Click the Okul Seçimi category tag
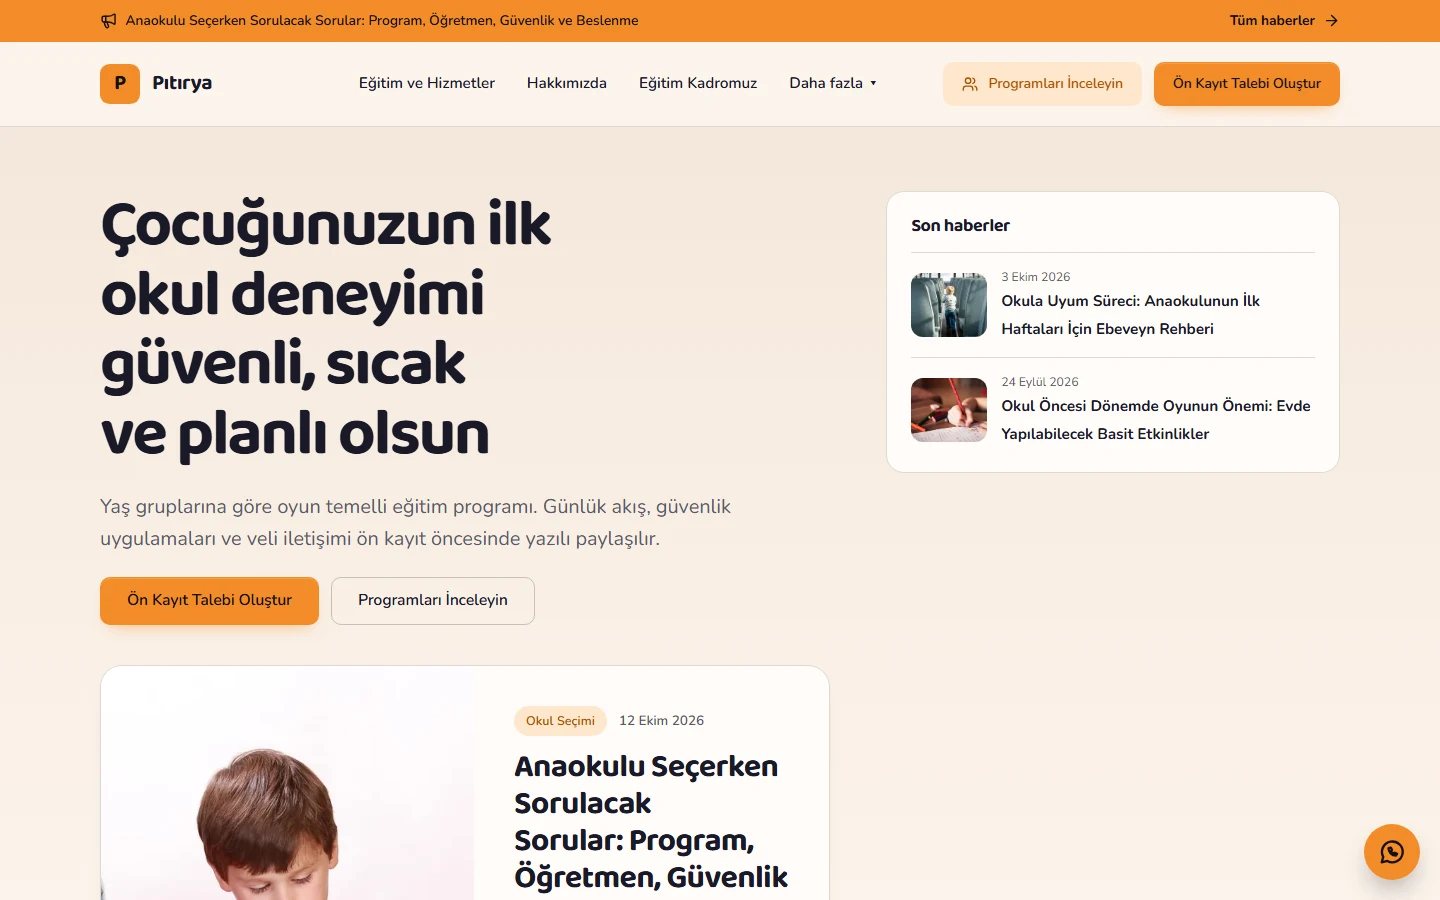 [x=560, y=721]
